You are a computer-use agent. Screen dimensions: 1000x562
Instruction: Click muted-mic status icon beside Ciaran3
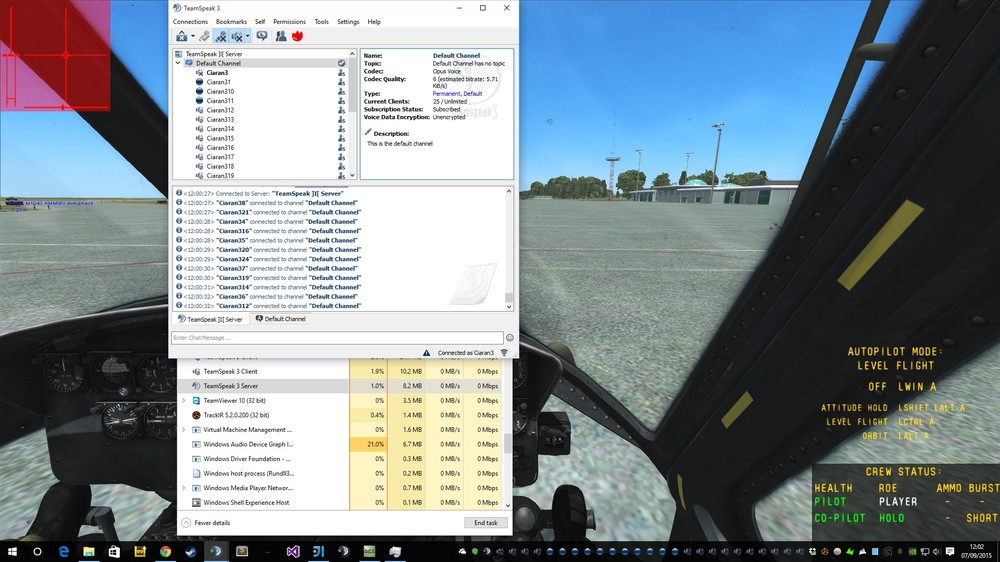tap(200, 73)
